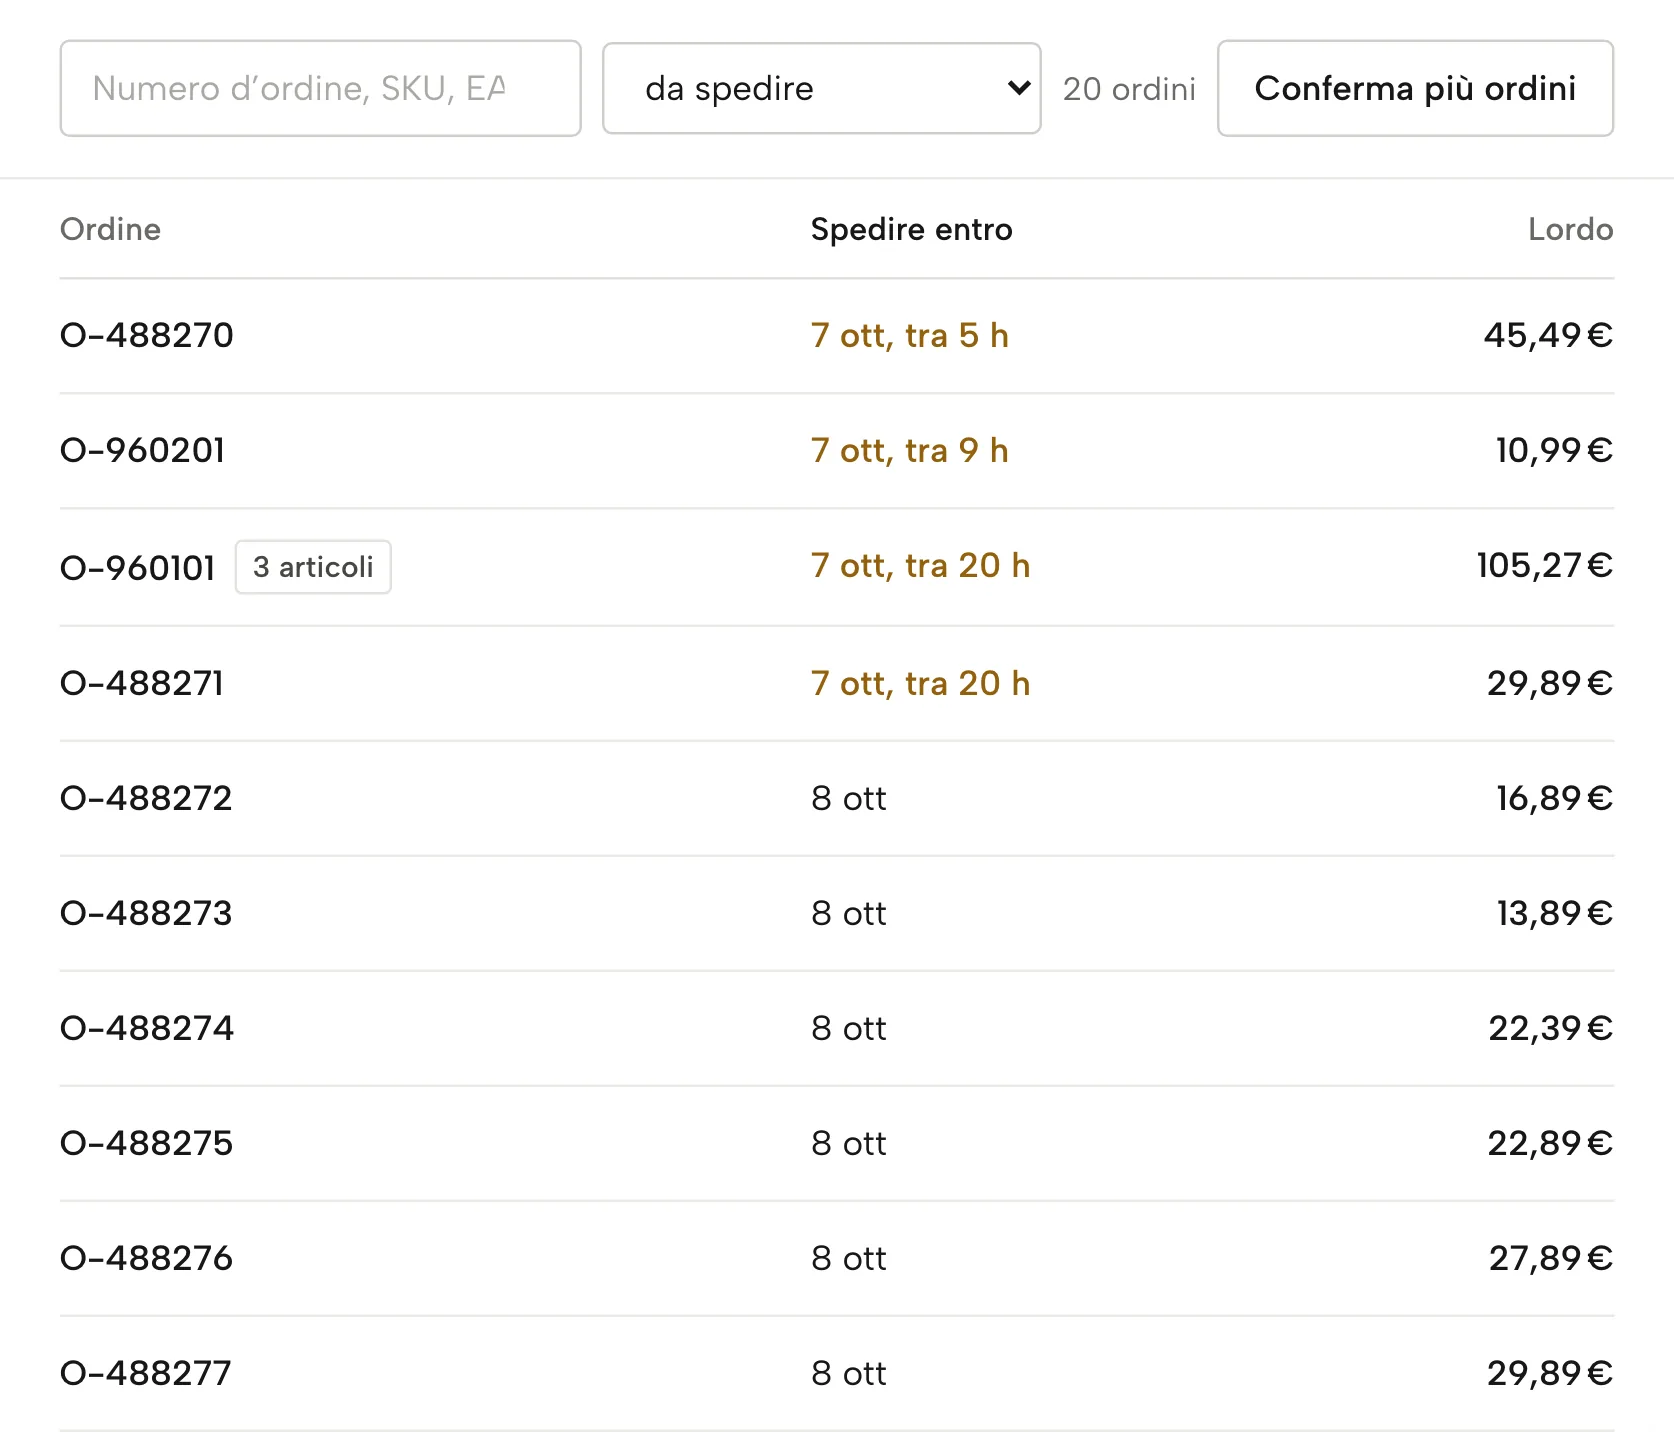This screenshot has width=1674, height=1432.
Task: Click deadline of order O-960101
Action: click(x=920, y=565)
